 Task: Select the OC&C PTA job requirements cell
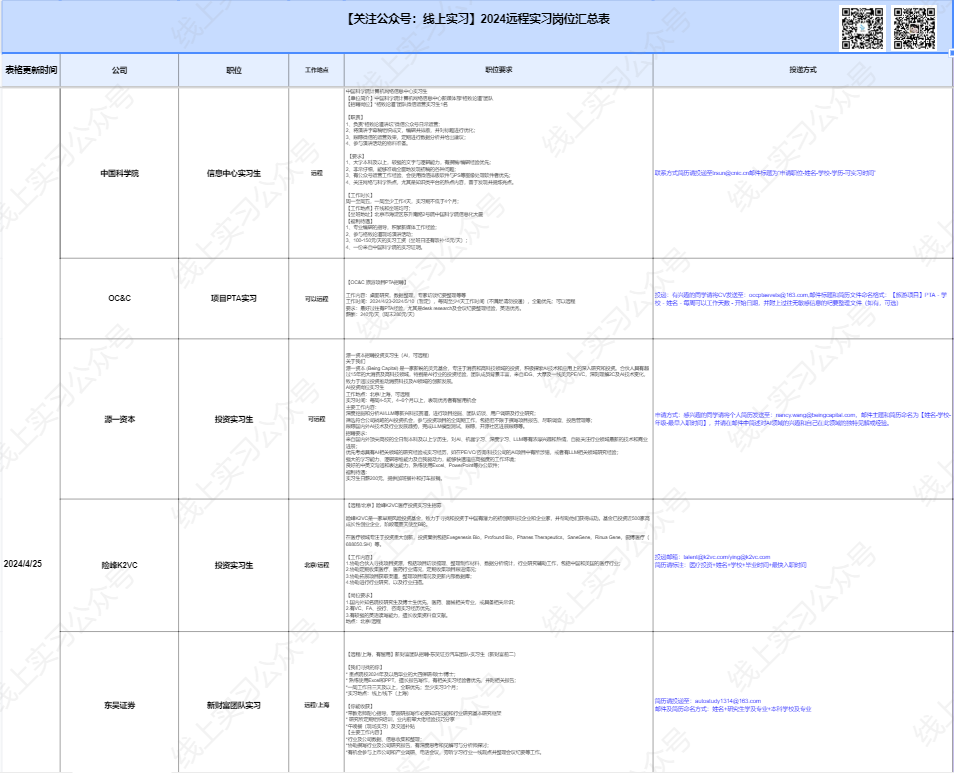click(x=499, y=299)
